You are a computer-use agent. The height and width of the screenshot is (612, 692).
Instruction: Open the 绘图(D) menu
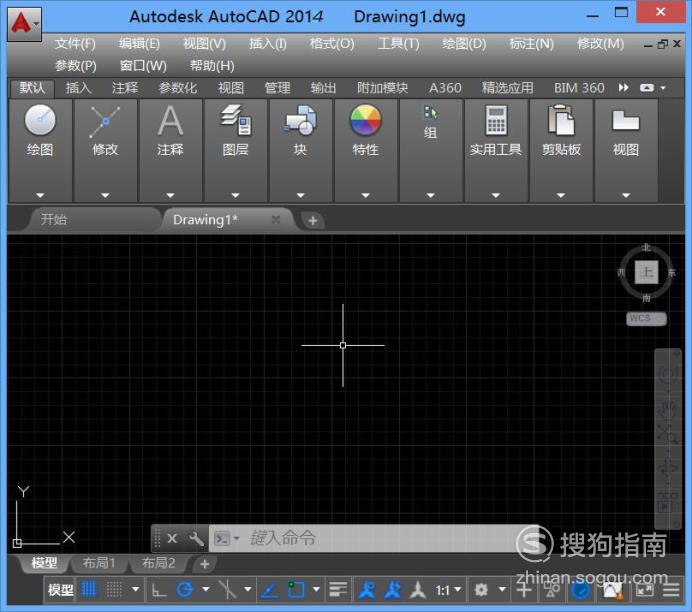coord(464,44)
